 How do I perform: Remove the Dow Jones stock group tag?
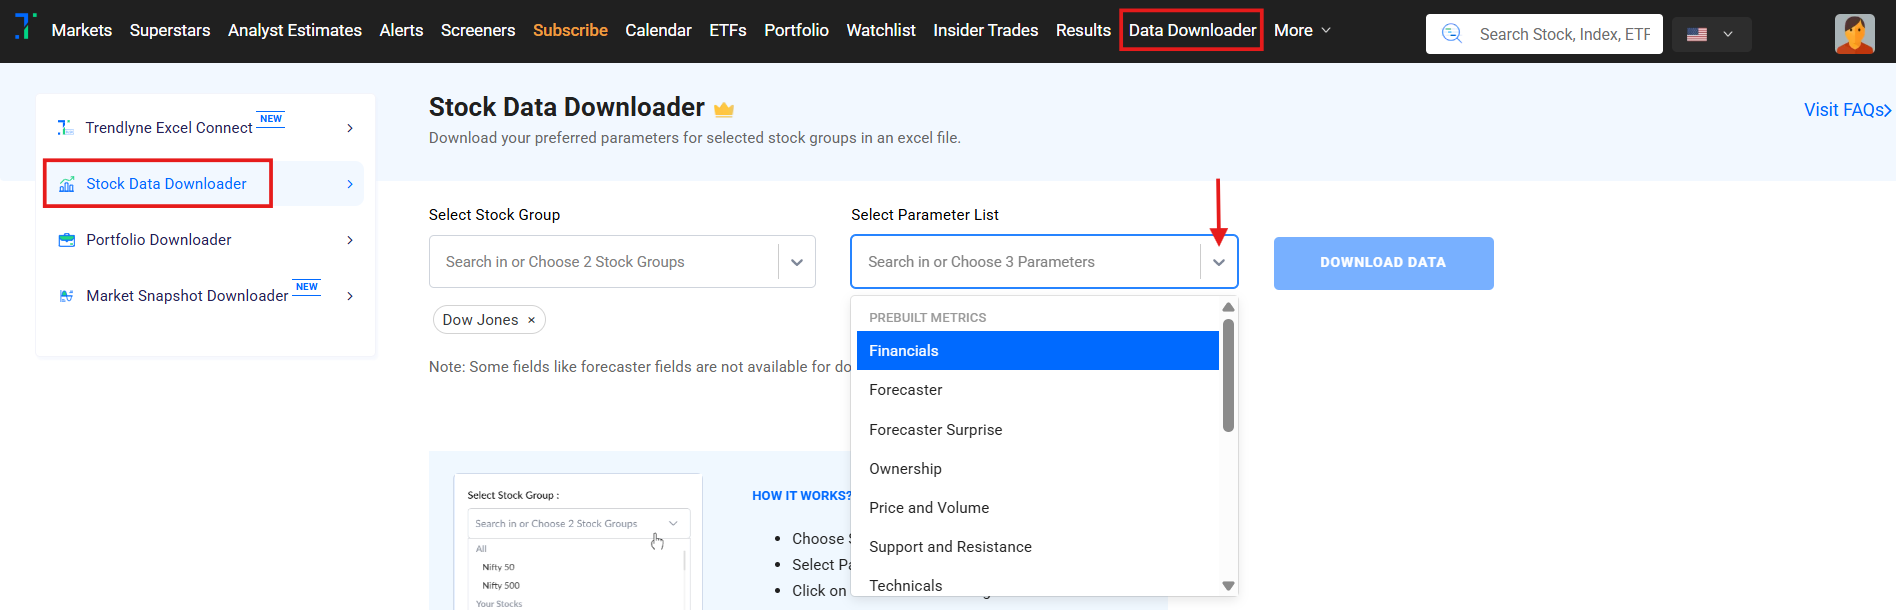[x=531, y=320]
